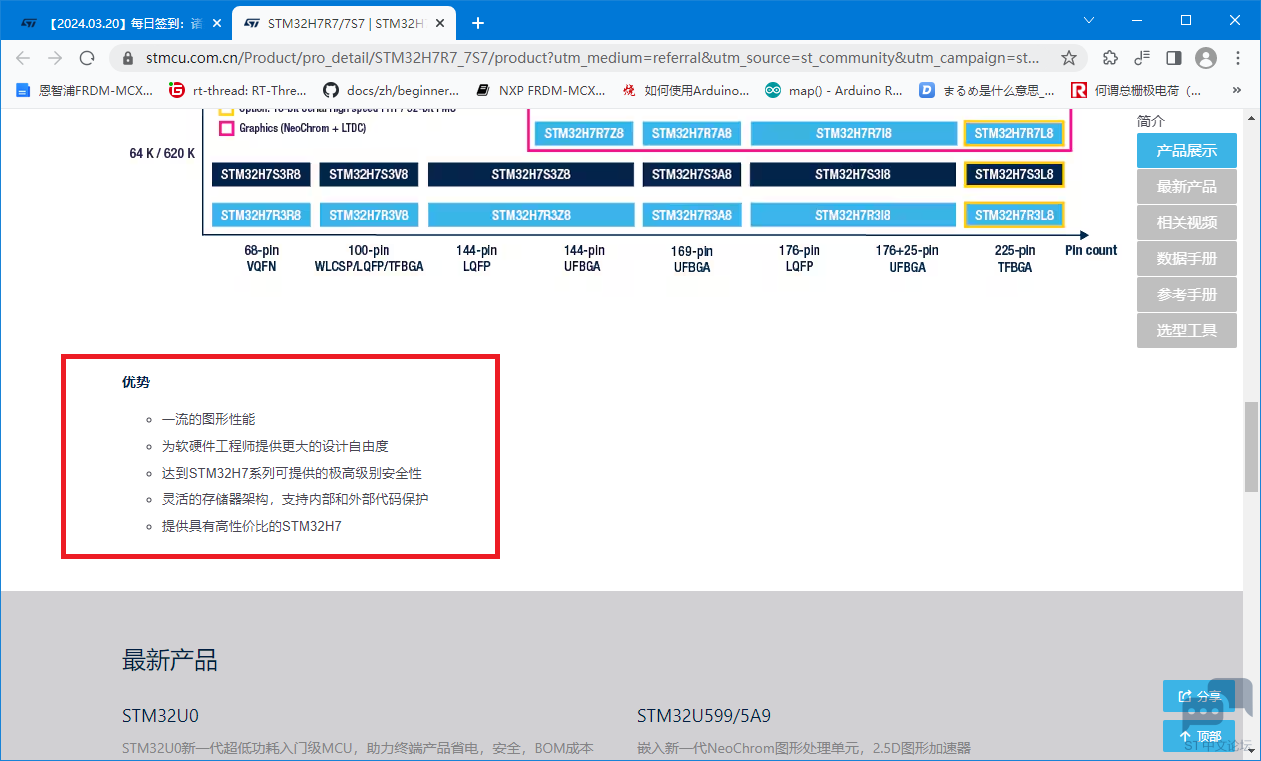Click the 最新产品 section heading

(x=170, y=660)
